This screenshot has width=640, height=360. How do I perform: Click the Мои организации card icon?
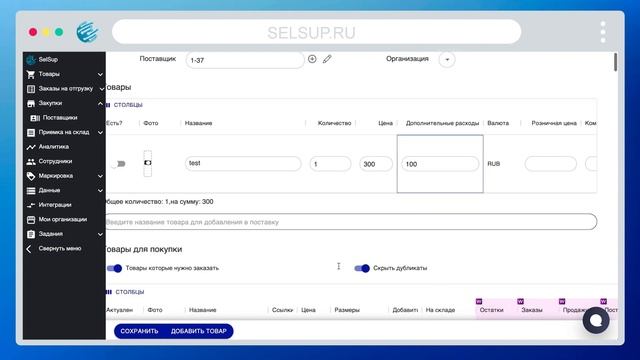pos(31,220)
